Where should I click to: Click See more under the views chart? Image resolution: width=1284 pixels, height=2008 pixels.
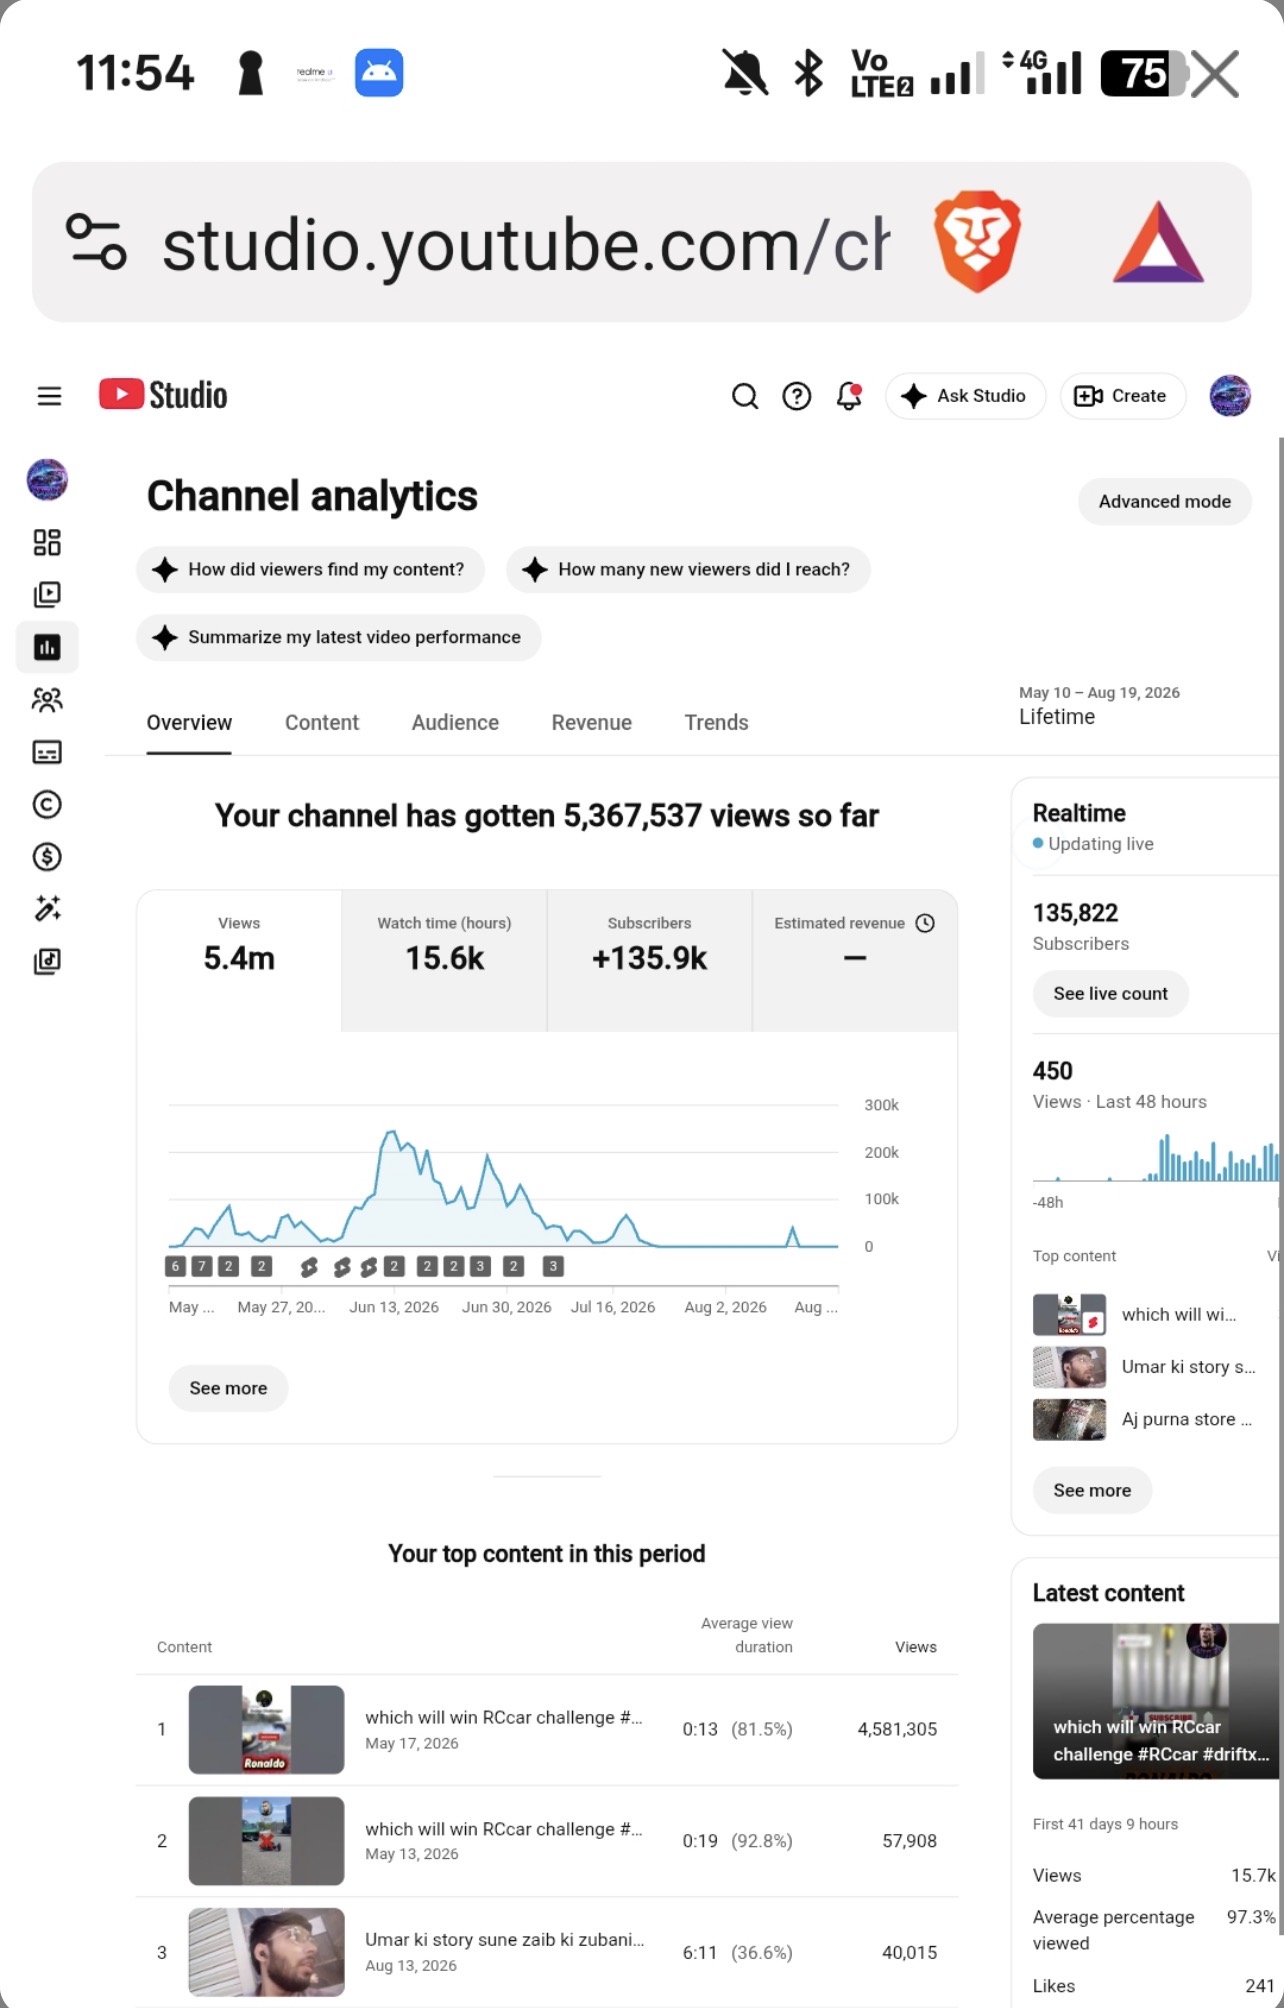pos(228,1388)
